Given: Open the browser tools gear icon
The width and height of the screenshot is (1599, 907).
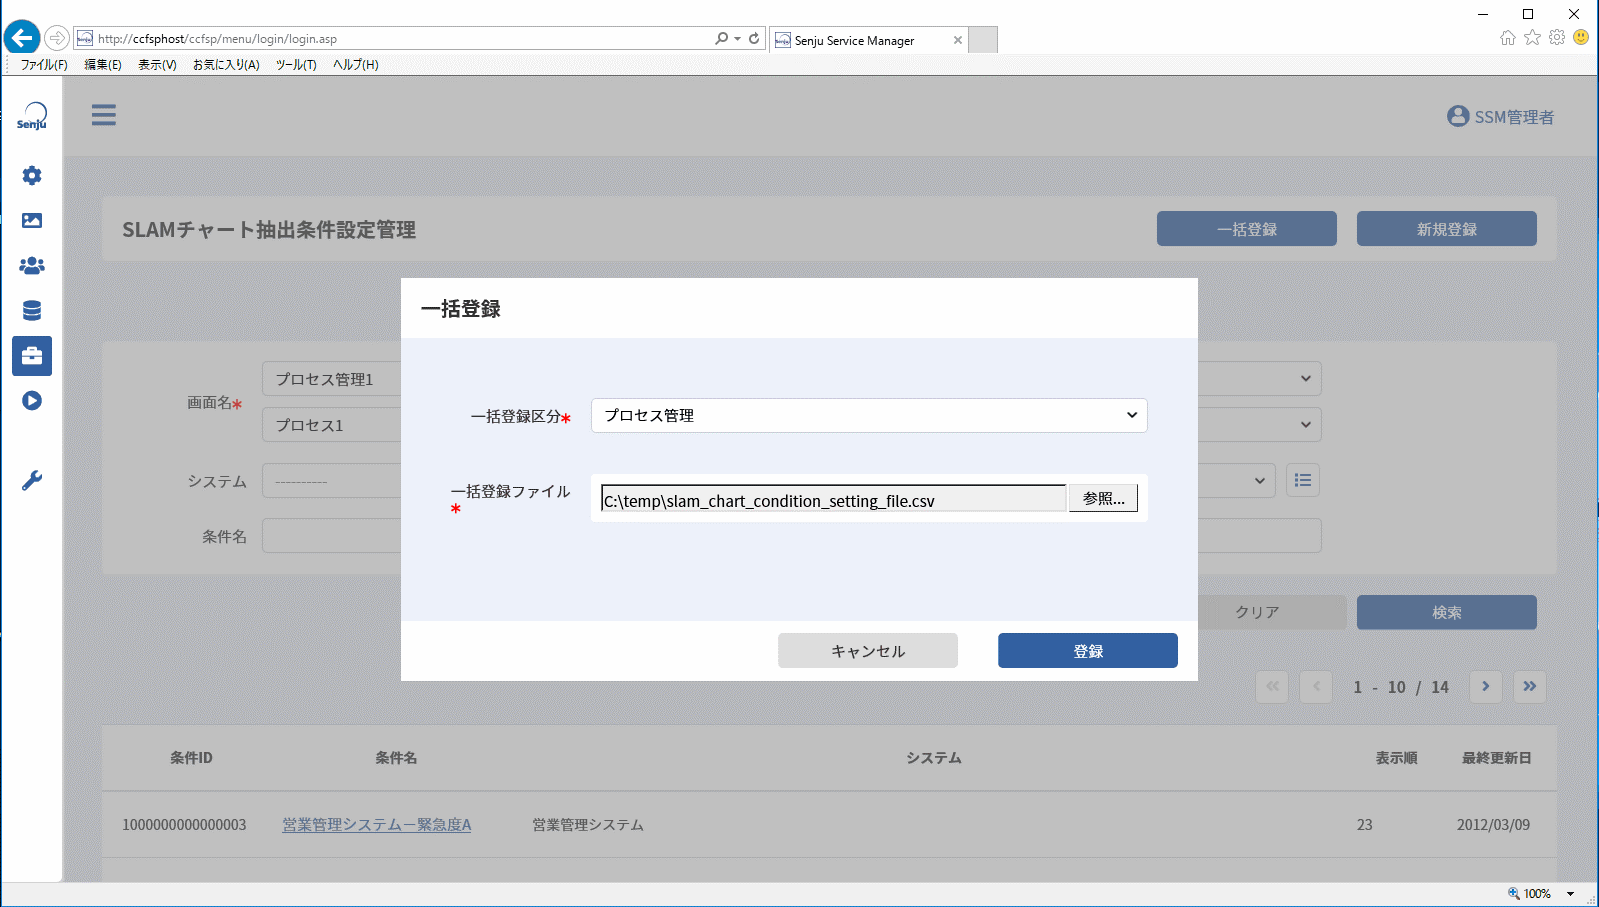Looking at the screenshot, I should 1557,37.
